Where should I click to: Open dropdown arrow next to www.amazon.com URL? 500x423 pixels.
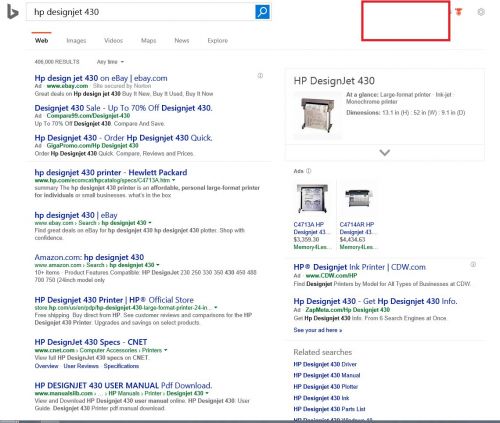[158, 265]
